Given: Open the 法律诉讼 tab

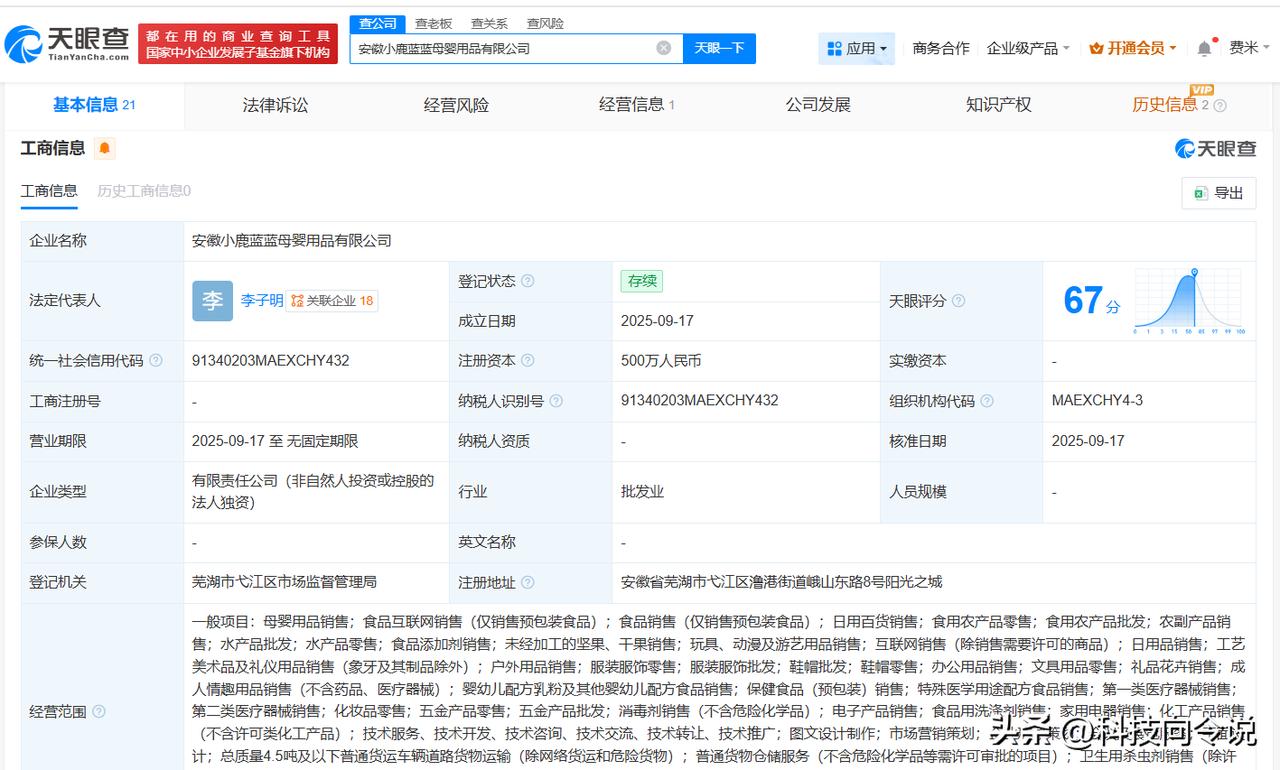Looking at the screenshot, I should click(275, 105).
